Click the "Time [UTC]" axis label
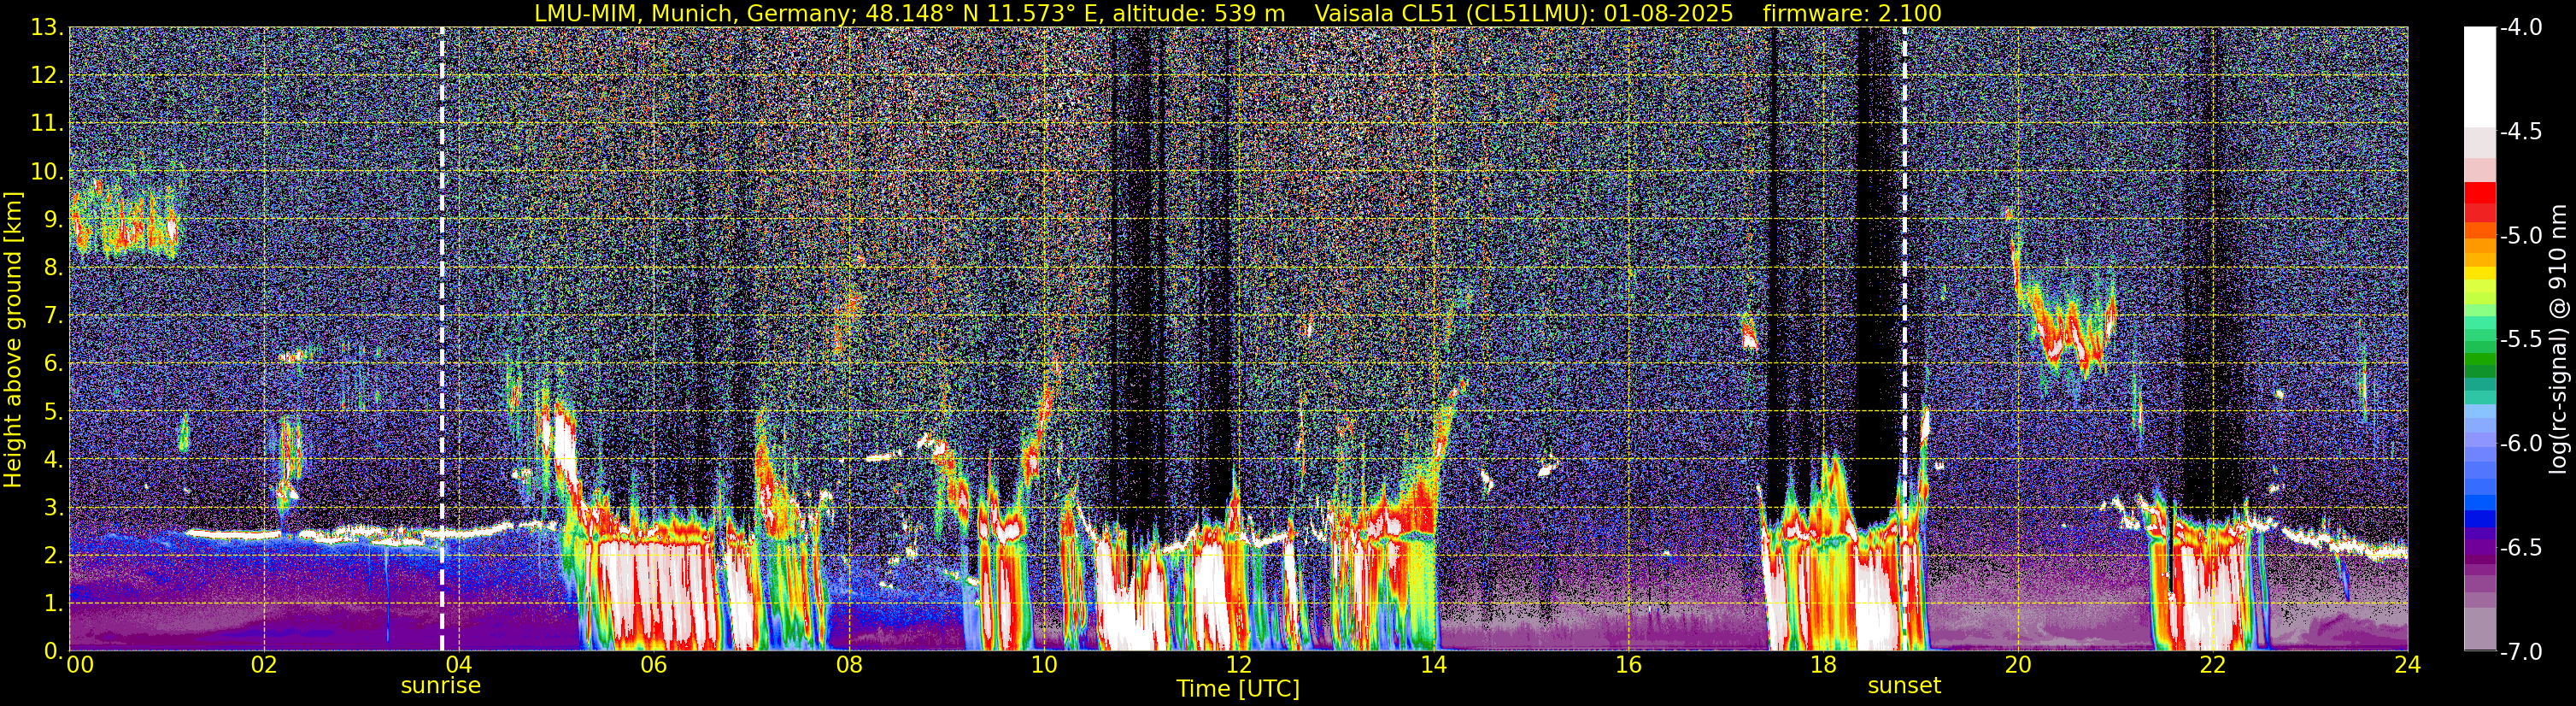2576x706 pixels. pyautogui.click(x=1238, y=689)
